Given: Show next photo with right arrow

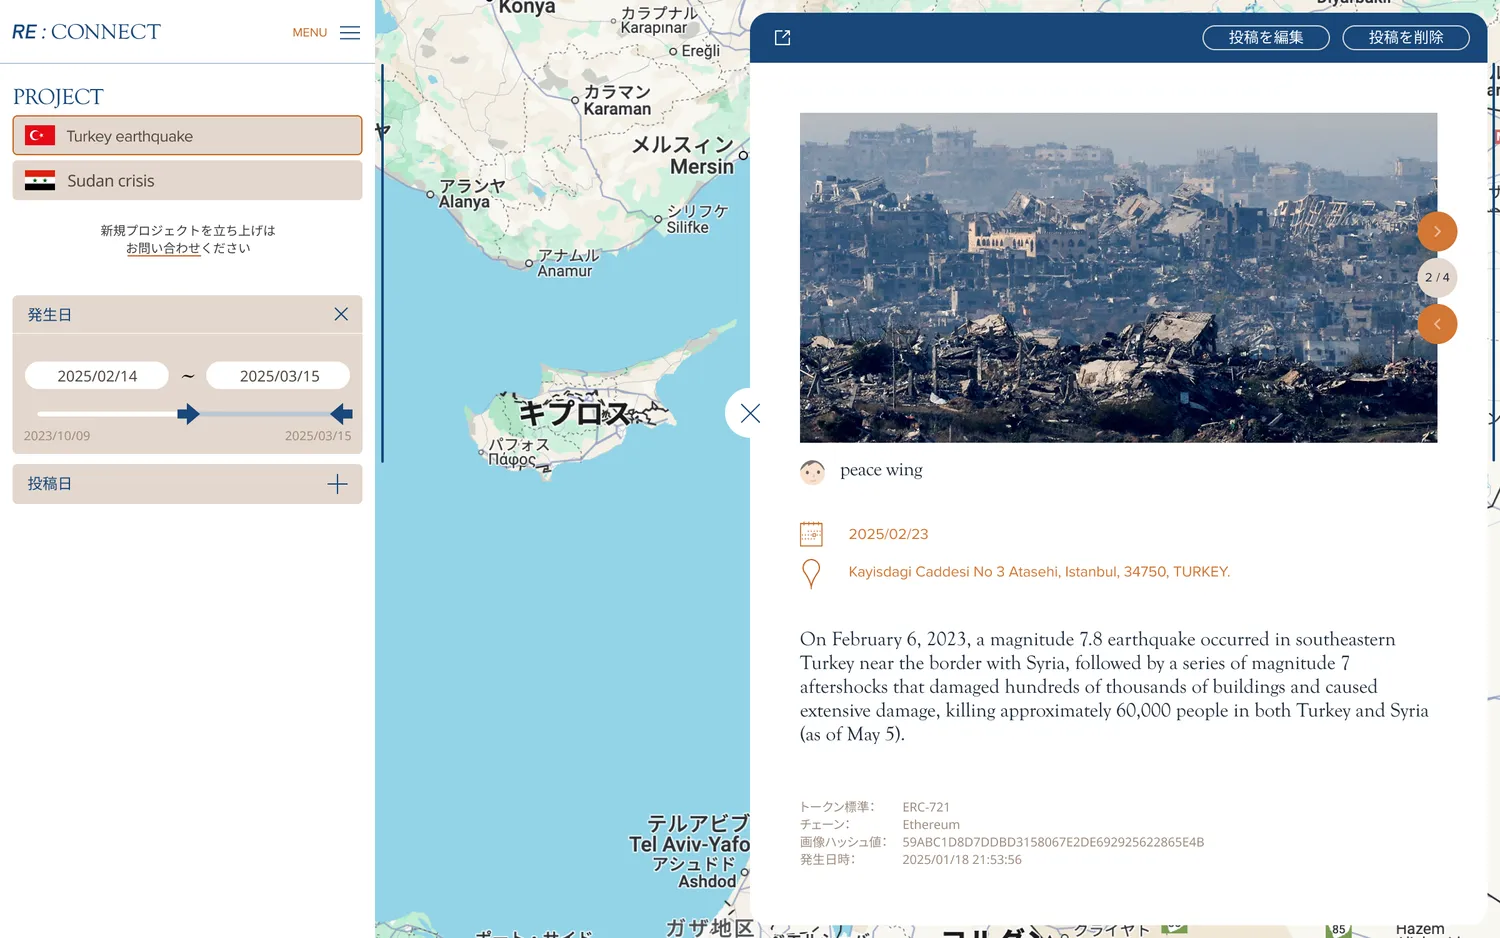Looking at the screenshot, I should coord(1436,232).
